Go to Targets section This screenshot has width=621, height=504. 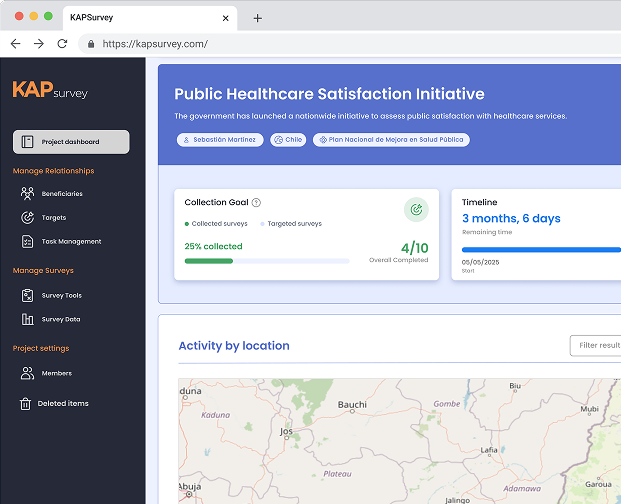[x=54, y=217]
